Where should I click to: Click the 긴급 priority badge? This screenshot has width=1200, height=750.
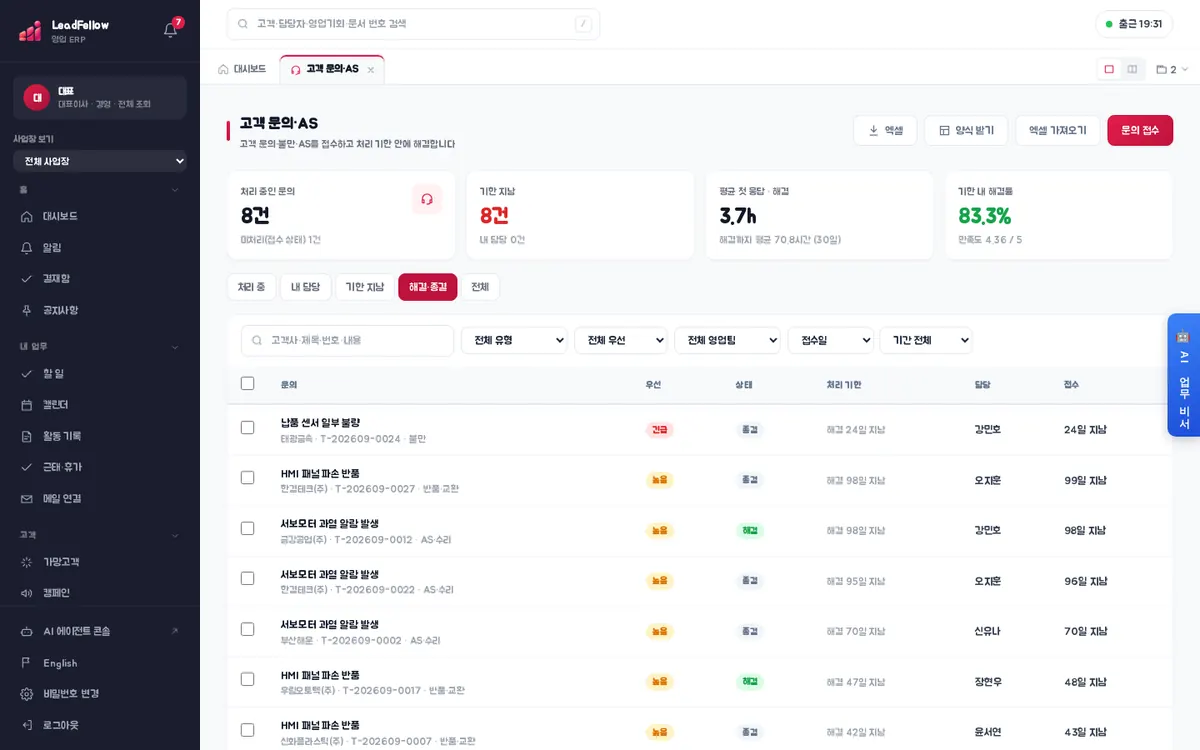(659, 430)
